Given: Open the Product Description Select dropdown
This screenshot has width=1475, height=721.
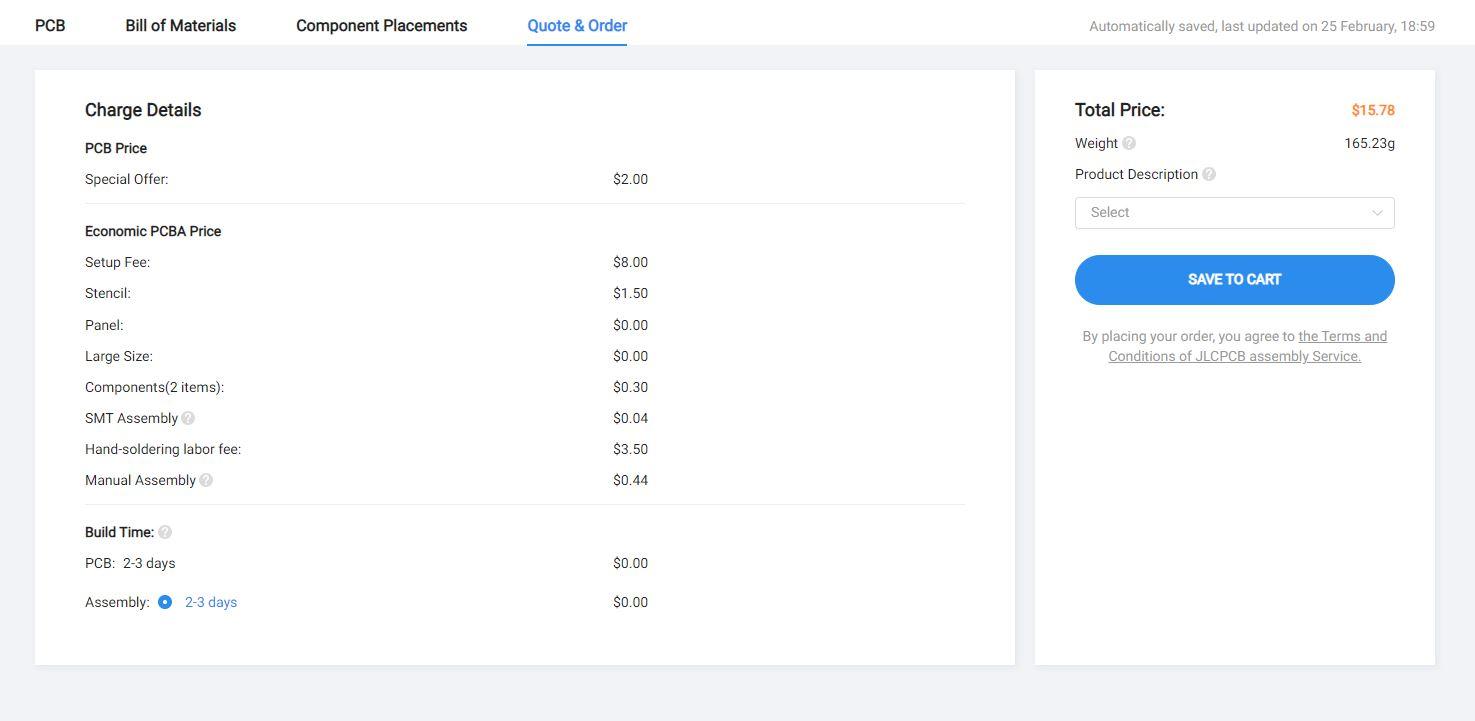Looking at the screenshot, I should point(1235,213).
